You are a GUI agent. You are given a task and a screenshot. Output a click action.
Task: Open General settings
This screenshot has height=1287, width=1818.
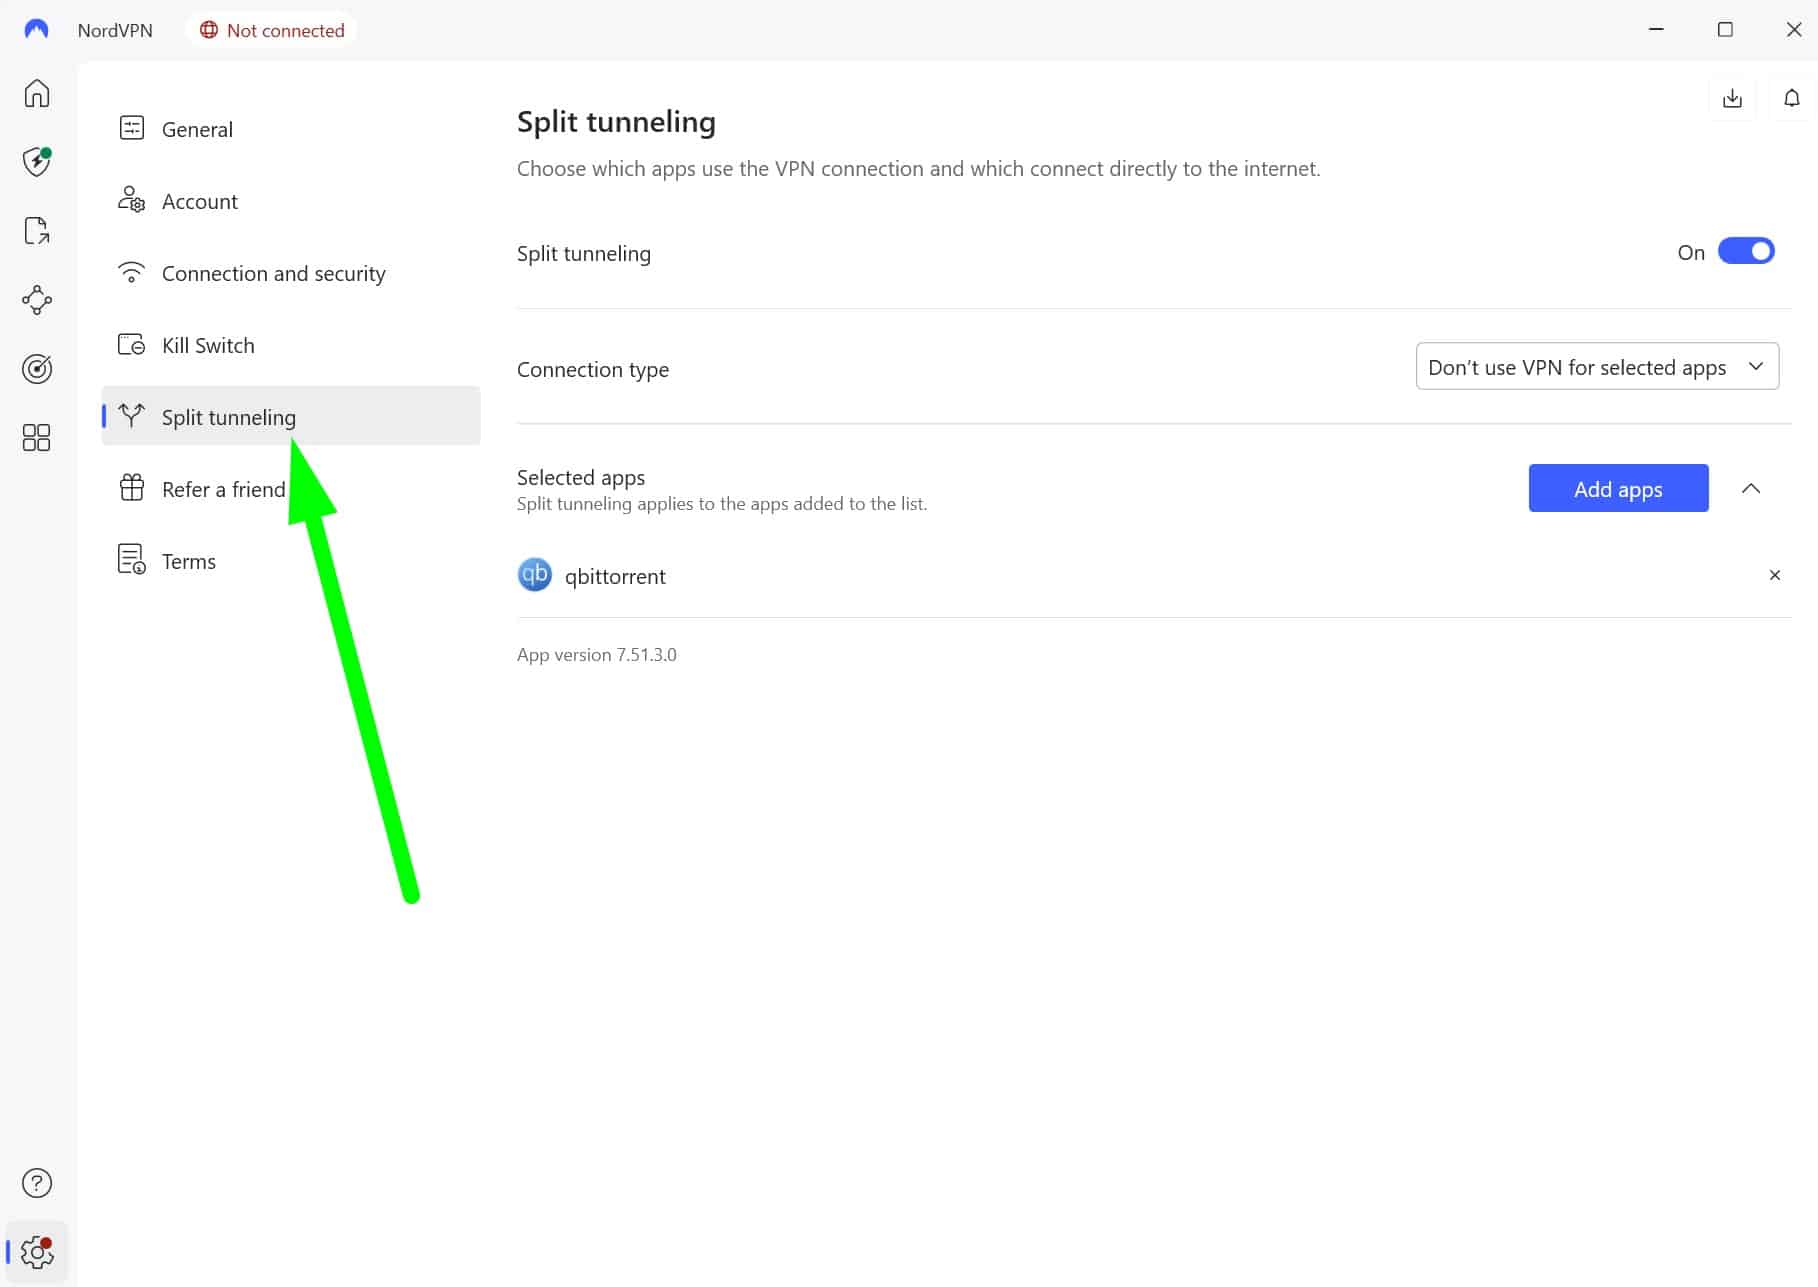pos(291,129)
